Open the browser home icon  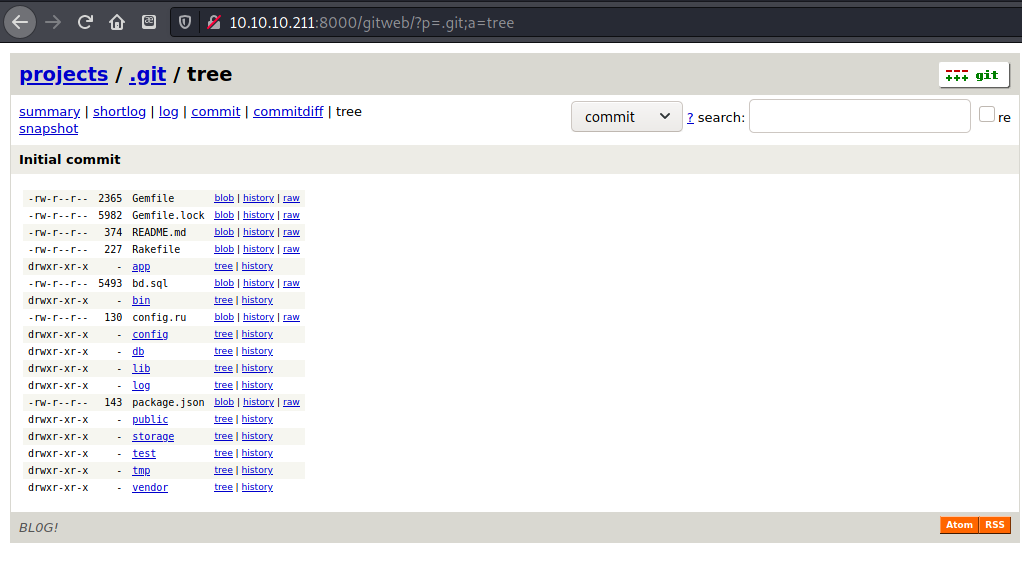coord(117,23)
